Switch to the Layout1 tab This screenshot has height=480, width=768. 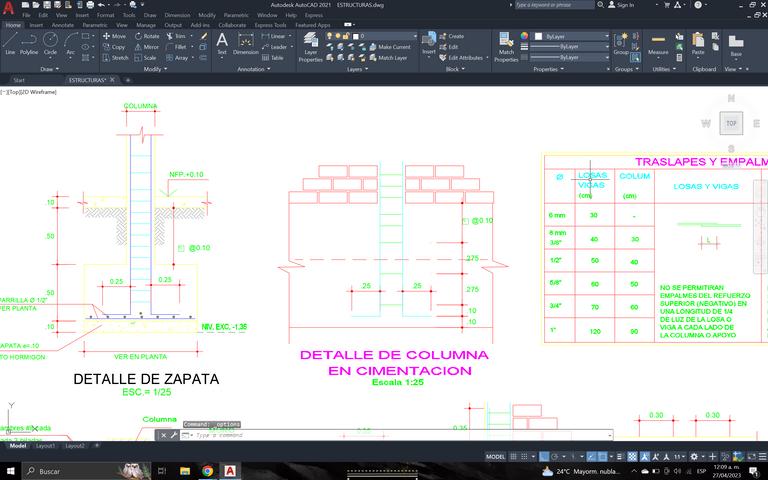click(46, 446)
